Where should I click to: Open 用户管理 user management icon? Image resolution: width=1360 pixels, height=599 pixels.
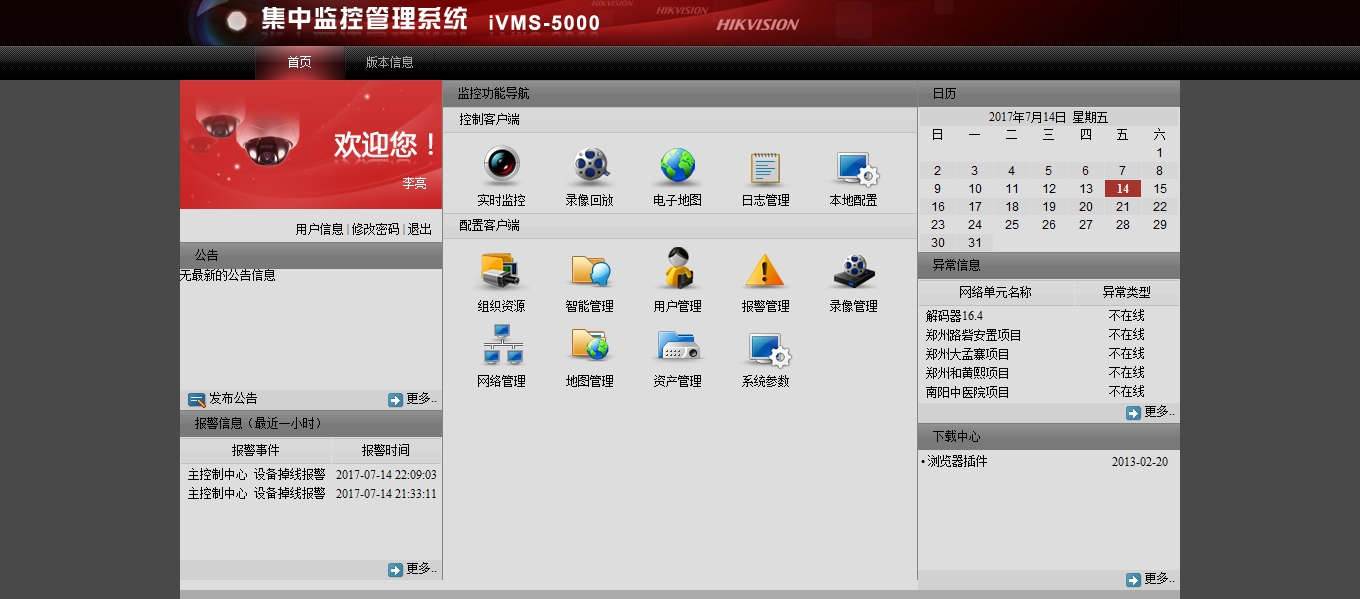[x=677, y=269]
